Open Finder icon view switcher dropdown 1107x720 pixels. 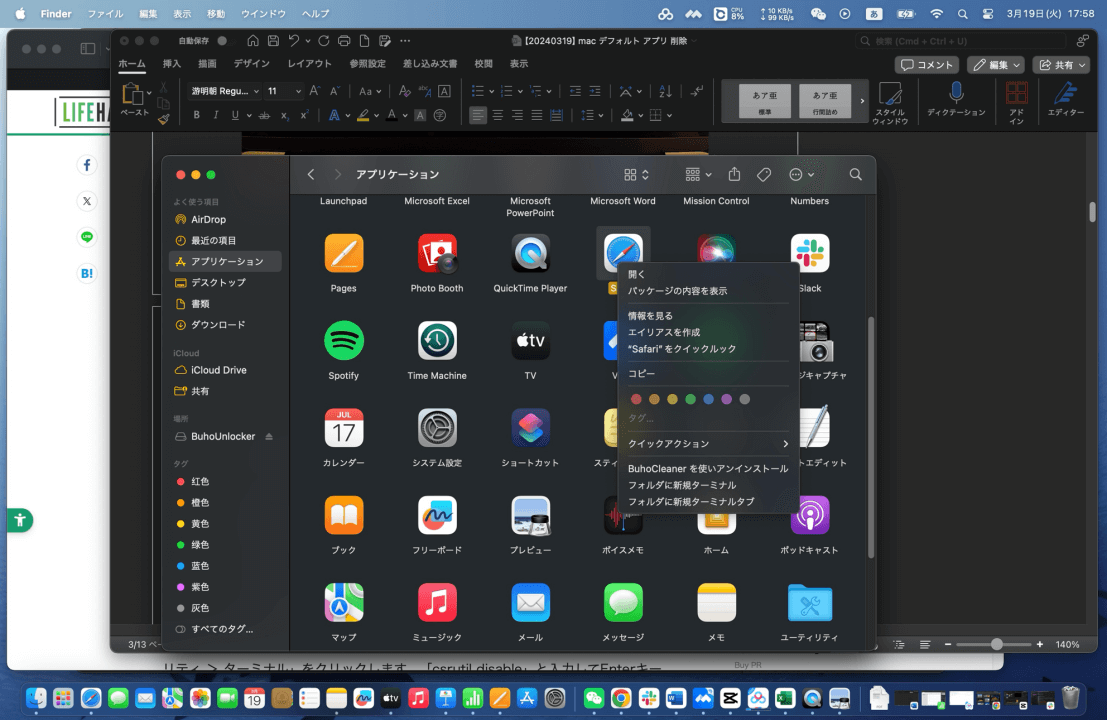(636, 174)
